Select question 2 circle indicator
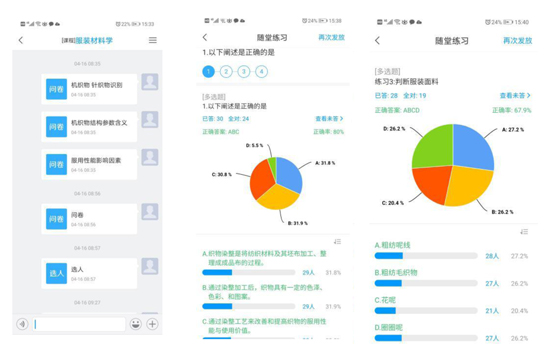This screenshot has width=550, height=360. pos(226,72)
